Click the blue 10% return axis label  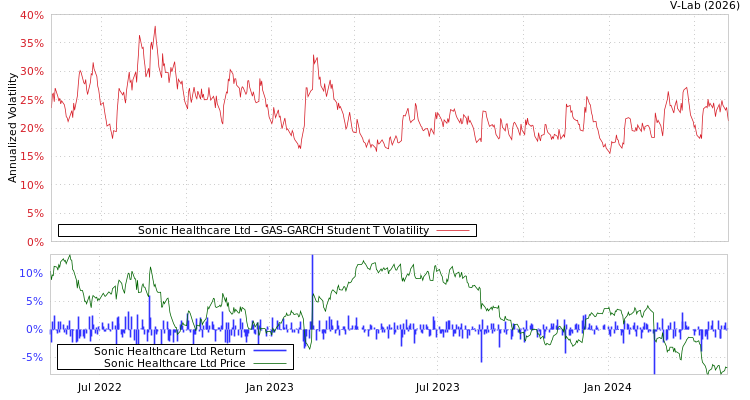[31, 273]
